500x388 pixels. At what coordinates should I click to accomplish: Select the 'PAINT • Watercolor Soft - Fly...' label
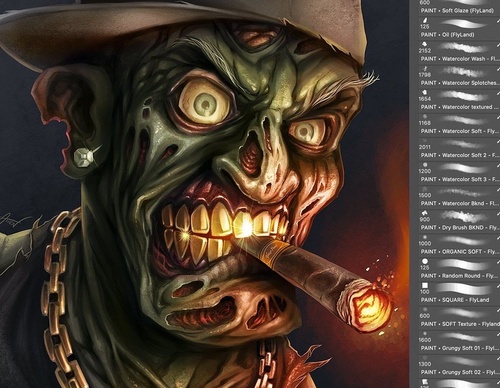tap(460, 131)
